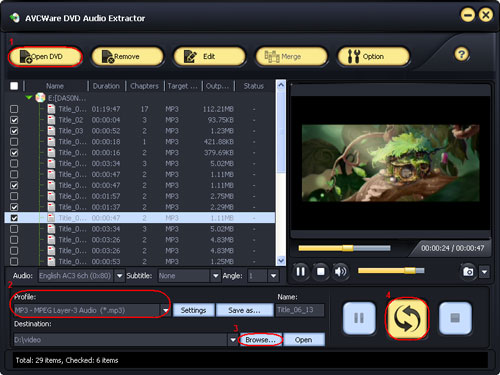Toggle the select-all checkbox in list header
Screen dimensions: 500x375
14,86
